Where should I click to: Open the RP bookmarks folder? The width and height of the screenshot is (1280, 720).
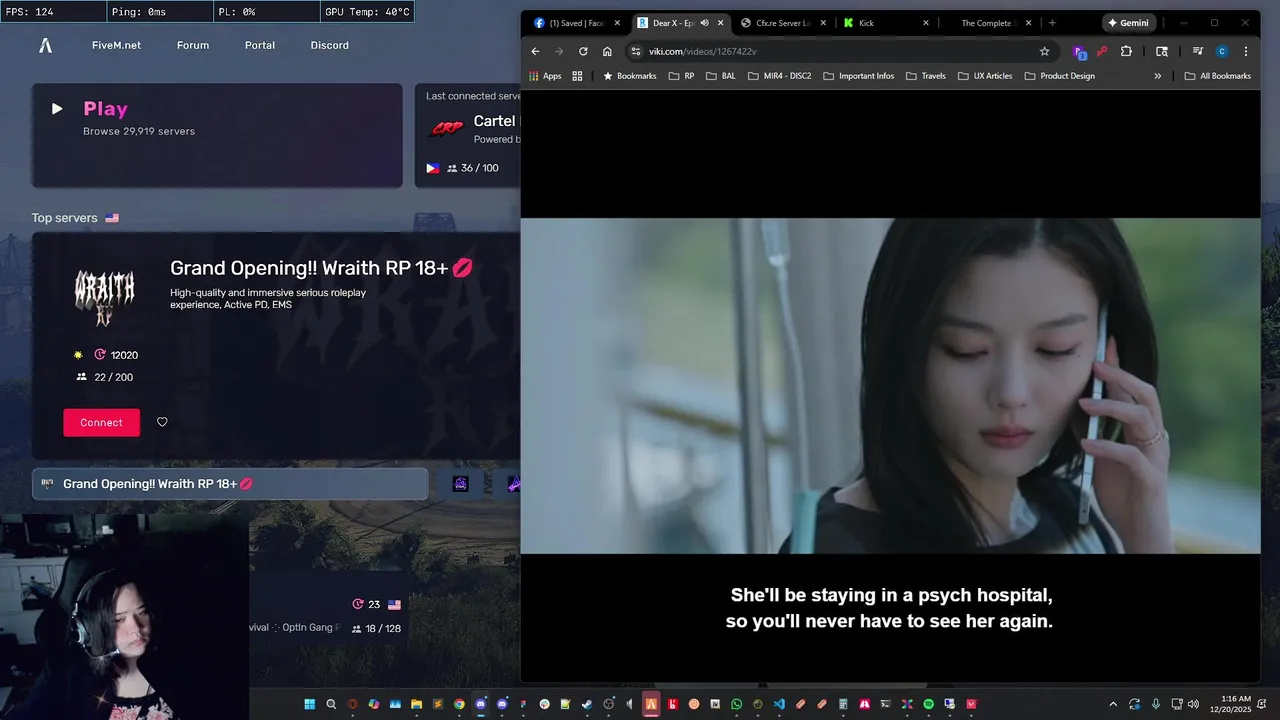(x=681, y=76)
